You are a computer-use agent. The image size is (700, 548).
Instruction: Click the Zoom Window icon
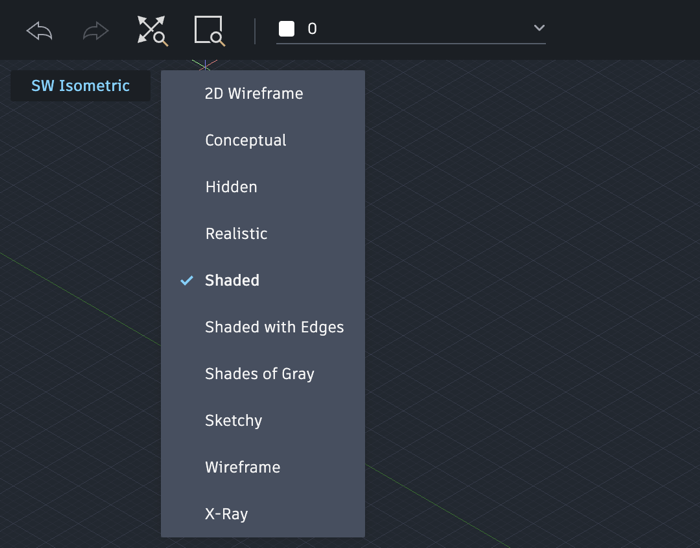pos(209,30)
